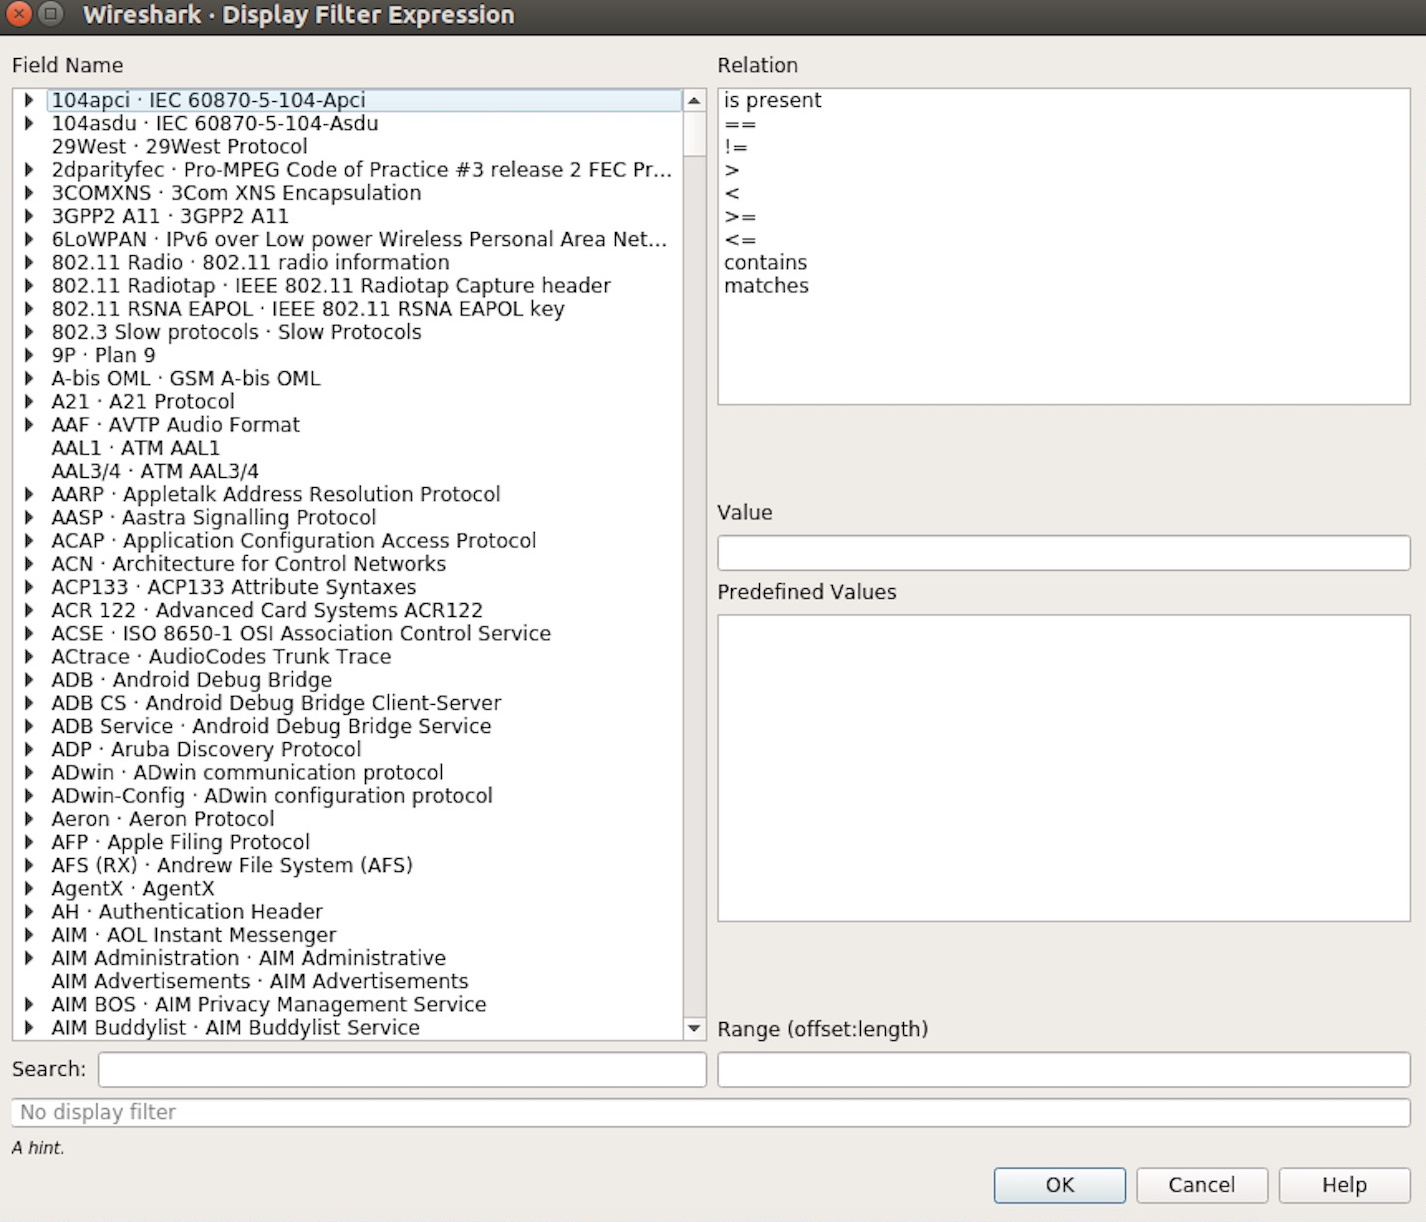The width and height of the screenshot is (1426, 1222).
Task: Expand the AARP Appletalk Address Resolution entry
Action: click(x=28, y=494)
